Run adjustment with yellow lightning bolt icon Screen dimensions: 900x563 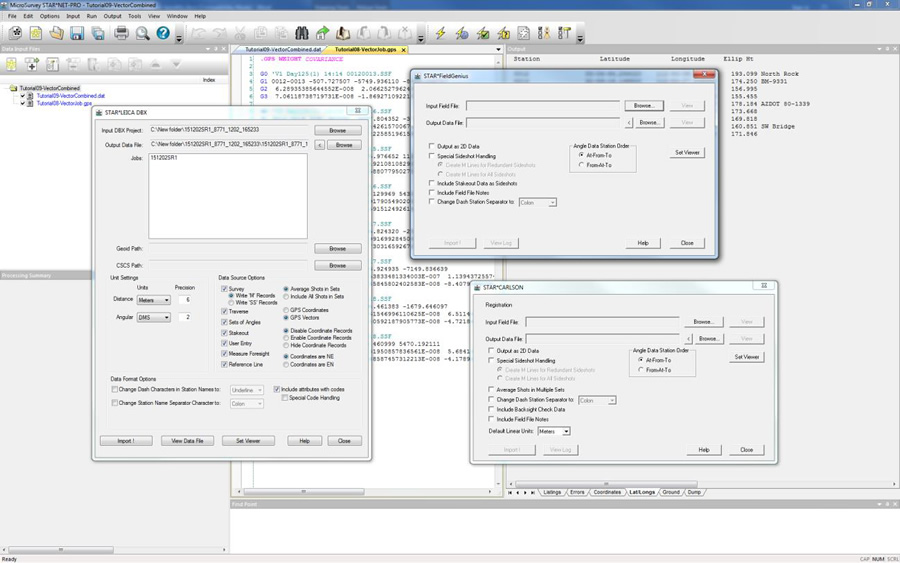click(x=440, y=33)
